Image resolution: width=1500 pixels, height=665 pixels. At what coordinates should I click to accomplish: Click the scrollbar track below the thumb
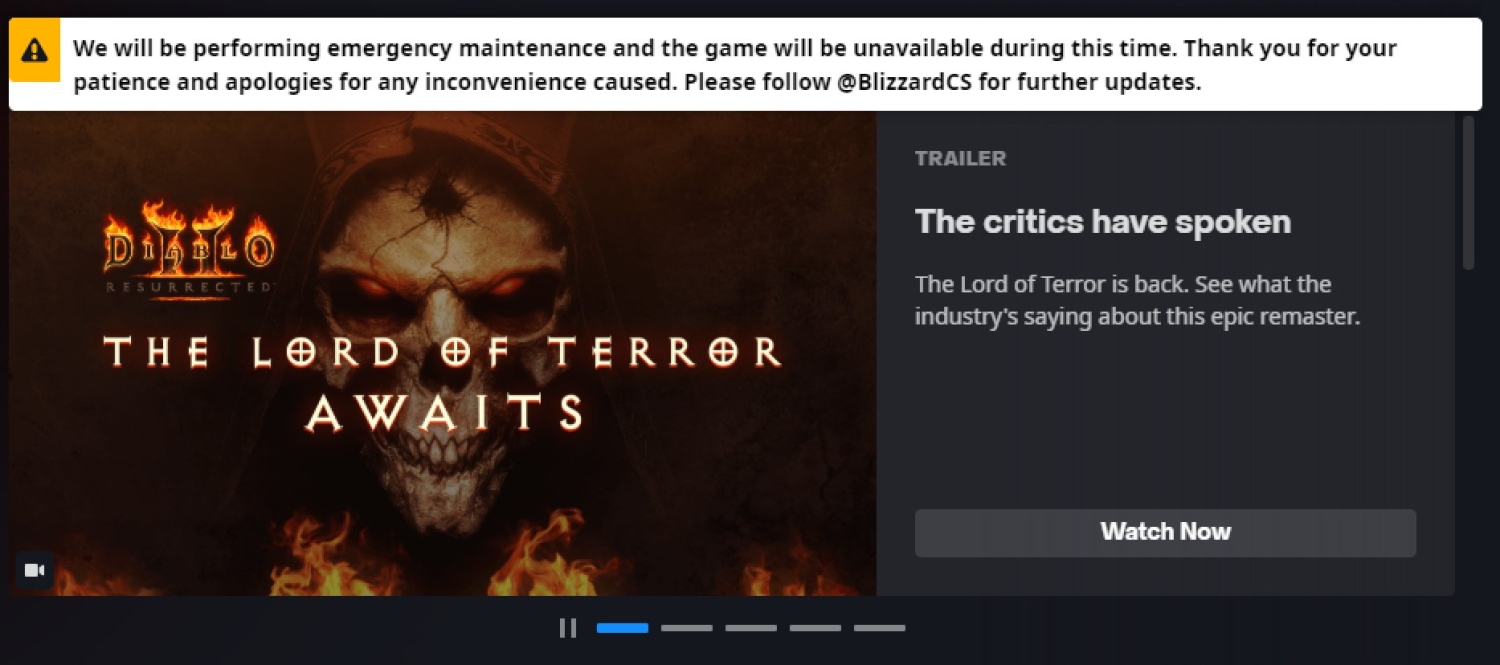click(1468, 430)
